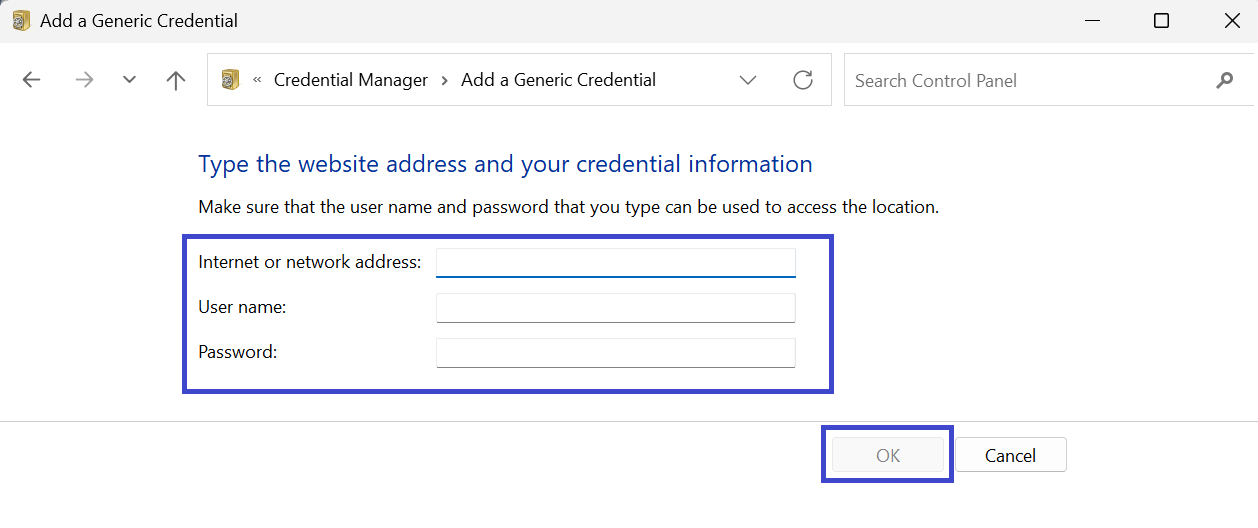Viewport: 1258px width, 528px height.
Task: Click the vault icon in the address bar
Action: click(x=231, y=80)
